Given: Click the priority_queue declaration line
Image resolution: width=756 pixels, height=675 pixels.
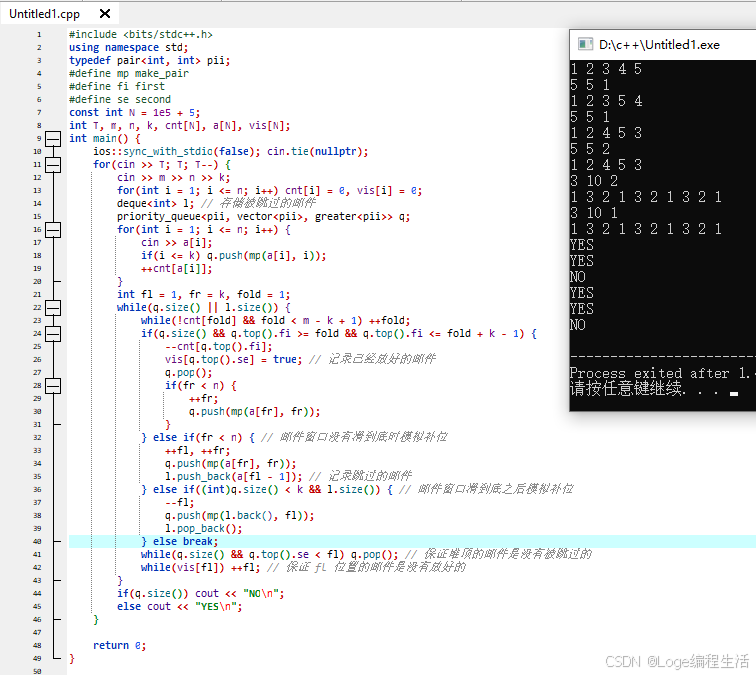Looking at the screenshot, I should (x=263, y=216).
